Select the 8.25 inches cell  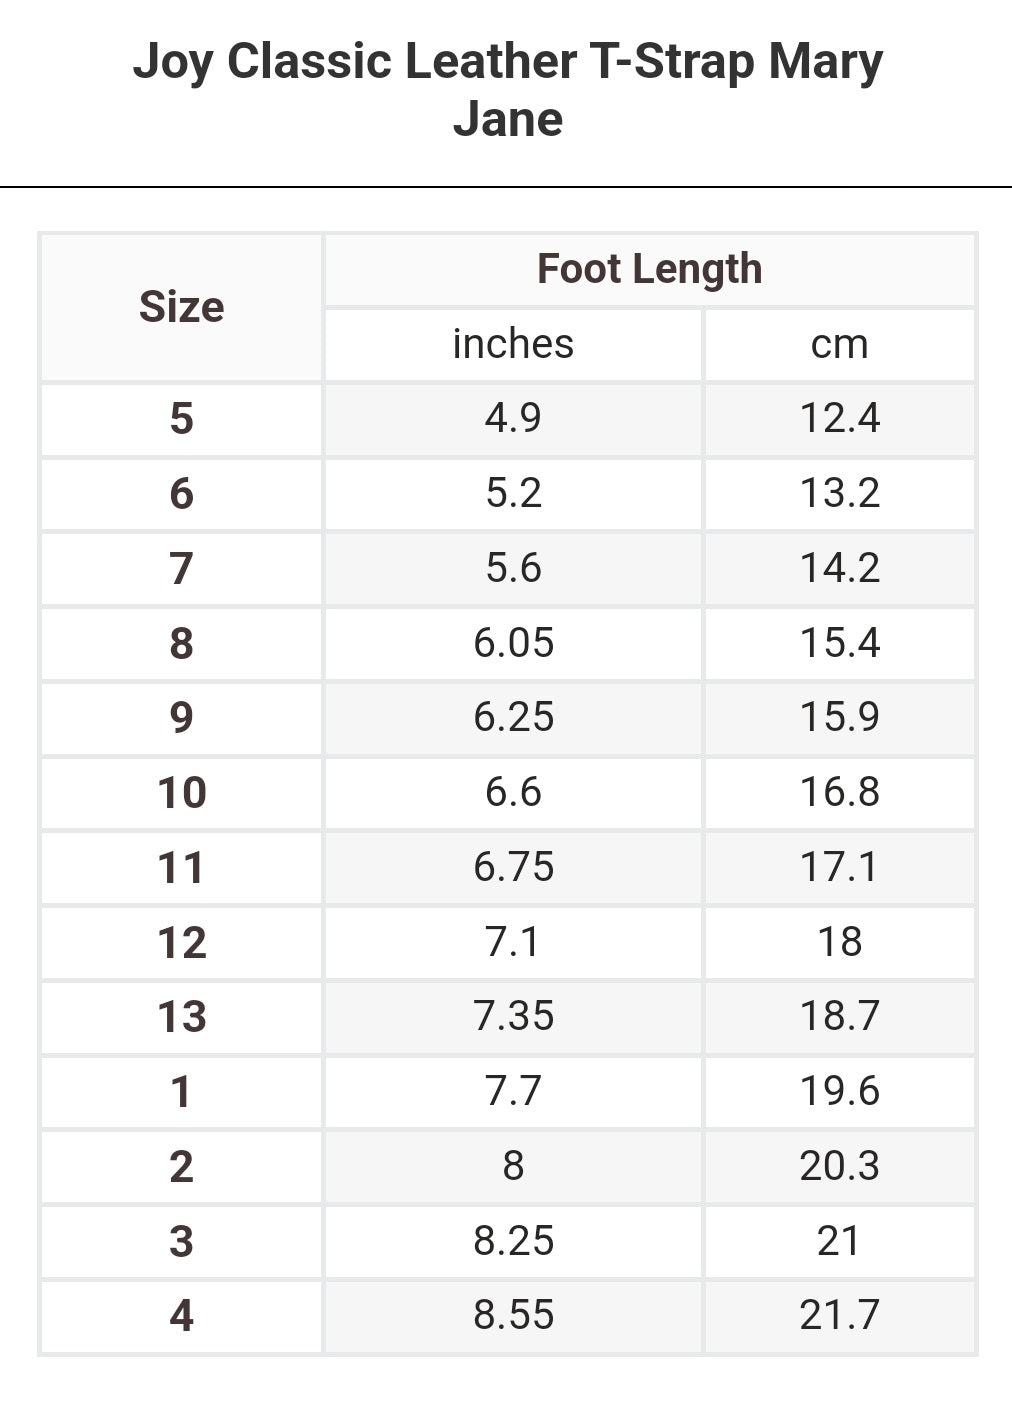coord(513,1241)
